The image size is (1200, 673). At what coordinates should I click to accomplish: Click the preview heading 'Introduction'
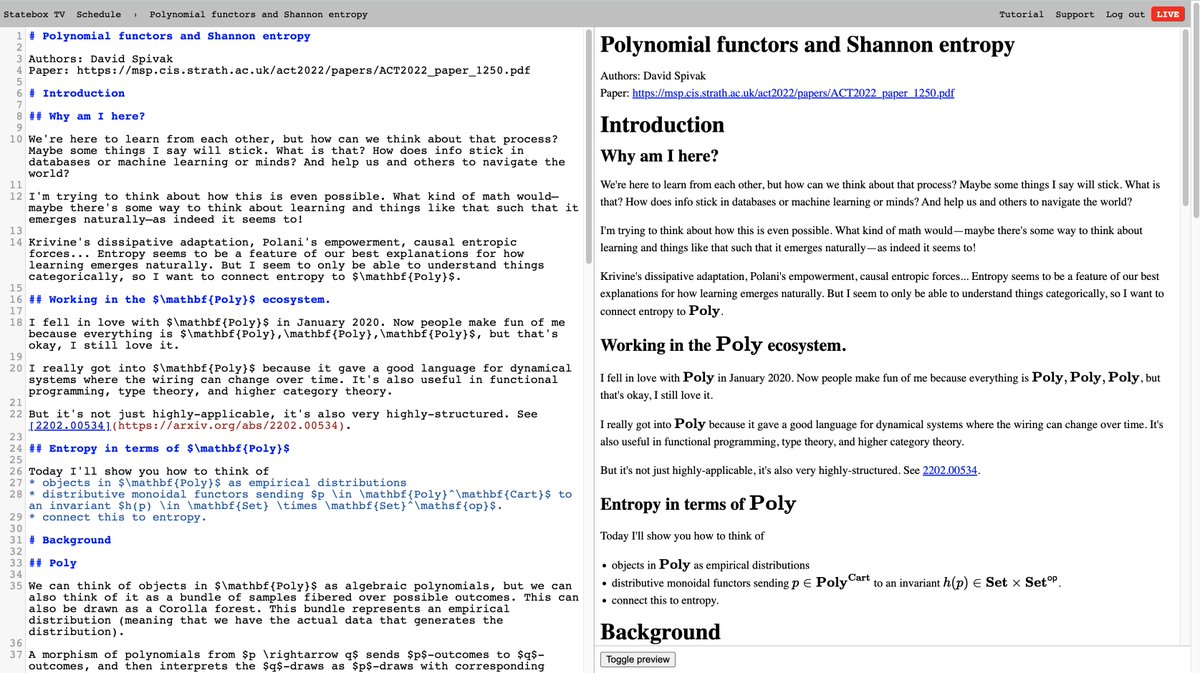(662, 125)
